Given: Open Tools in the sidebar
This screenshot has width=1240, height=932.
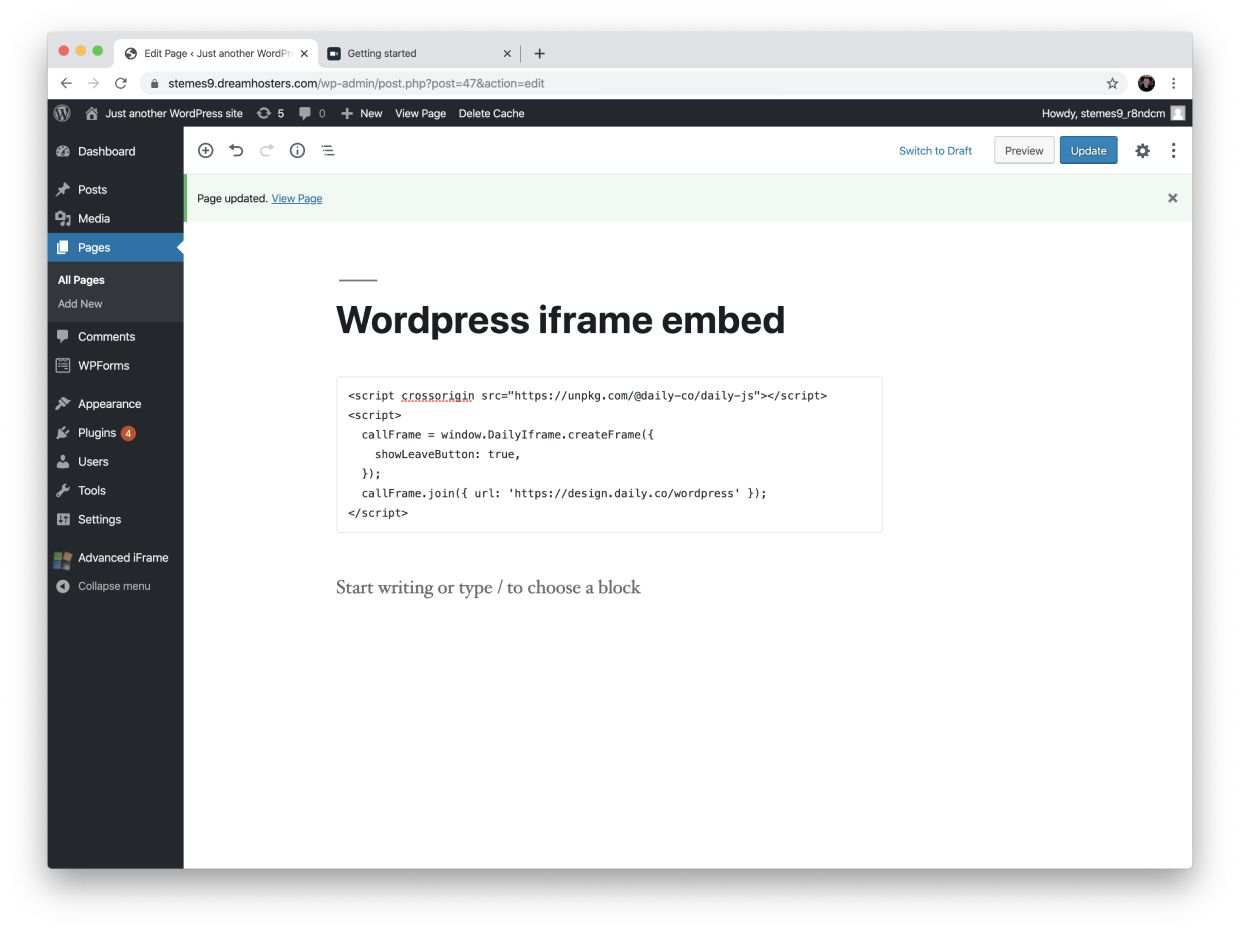Looking at the screenshot, I should (116, 490).
